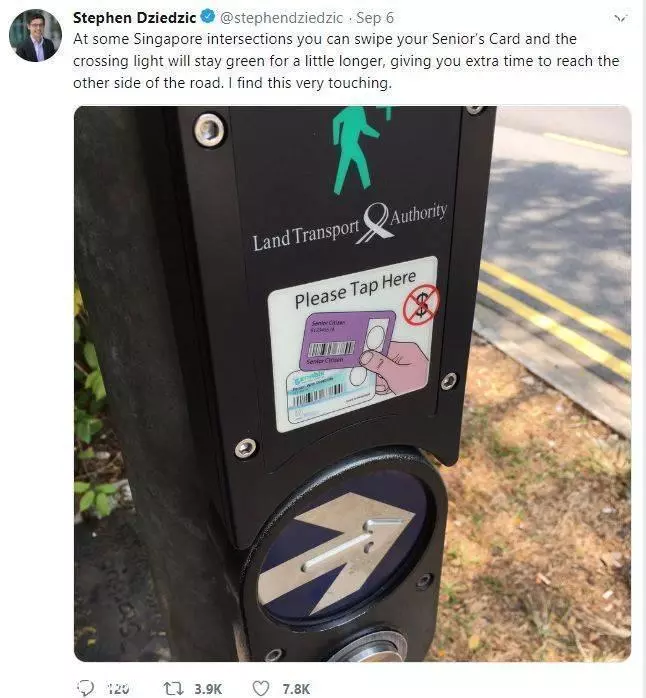Click the reply speech bubble icon
Image resolution: width=646 pixels, height=698 pixels.
pos(85,688)
